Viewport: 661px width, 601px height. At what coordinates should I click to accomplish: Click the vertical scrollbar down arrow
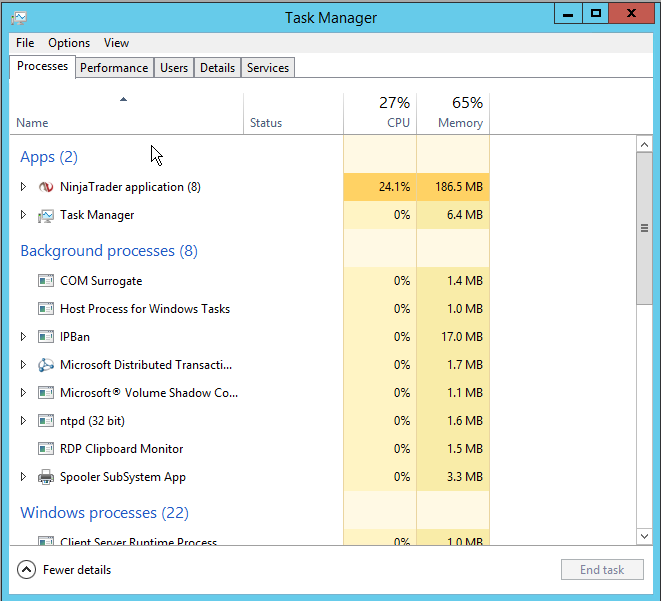pos(644,537)
